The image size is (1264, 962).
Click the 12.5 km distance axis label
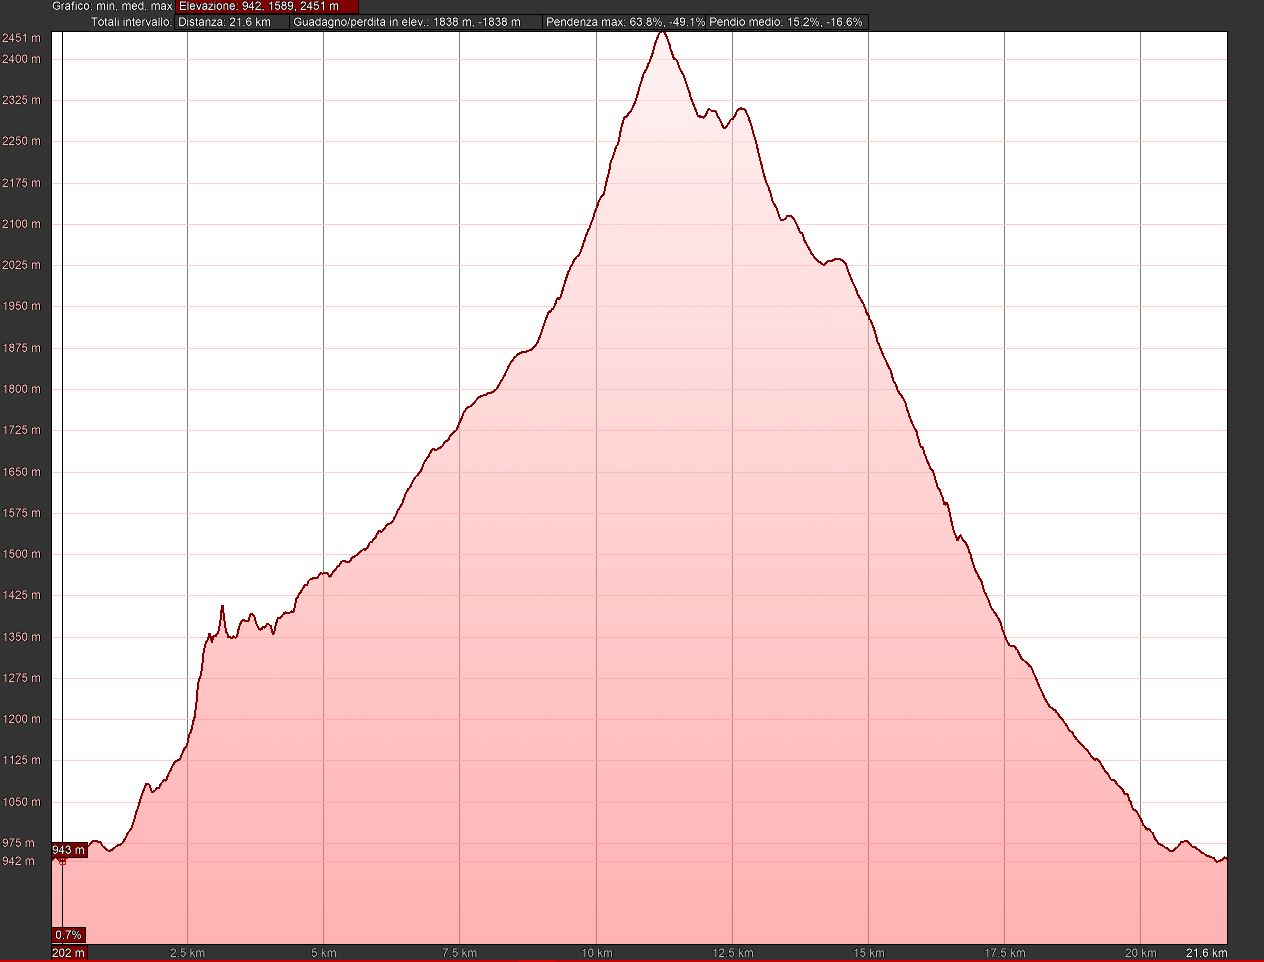click(732, 953)
